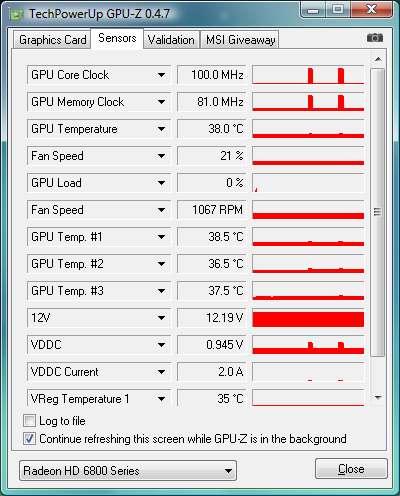The image size is (400, 496).
Task: Click the VDDC sensor graph
Action: [308, 345]
